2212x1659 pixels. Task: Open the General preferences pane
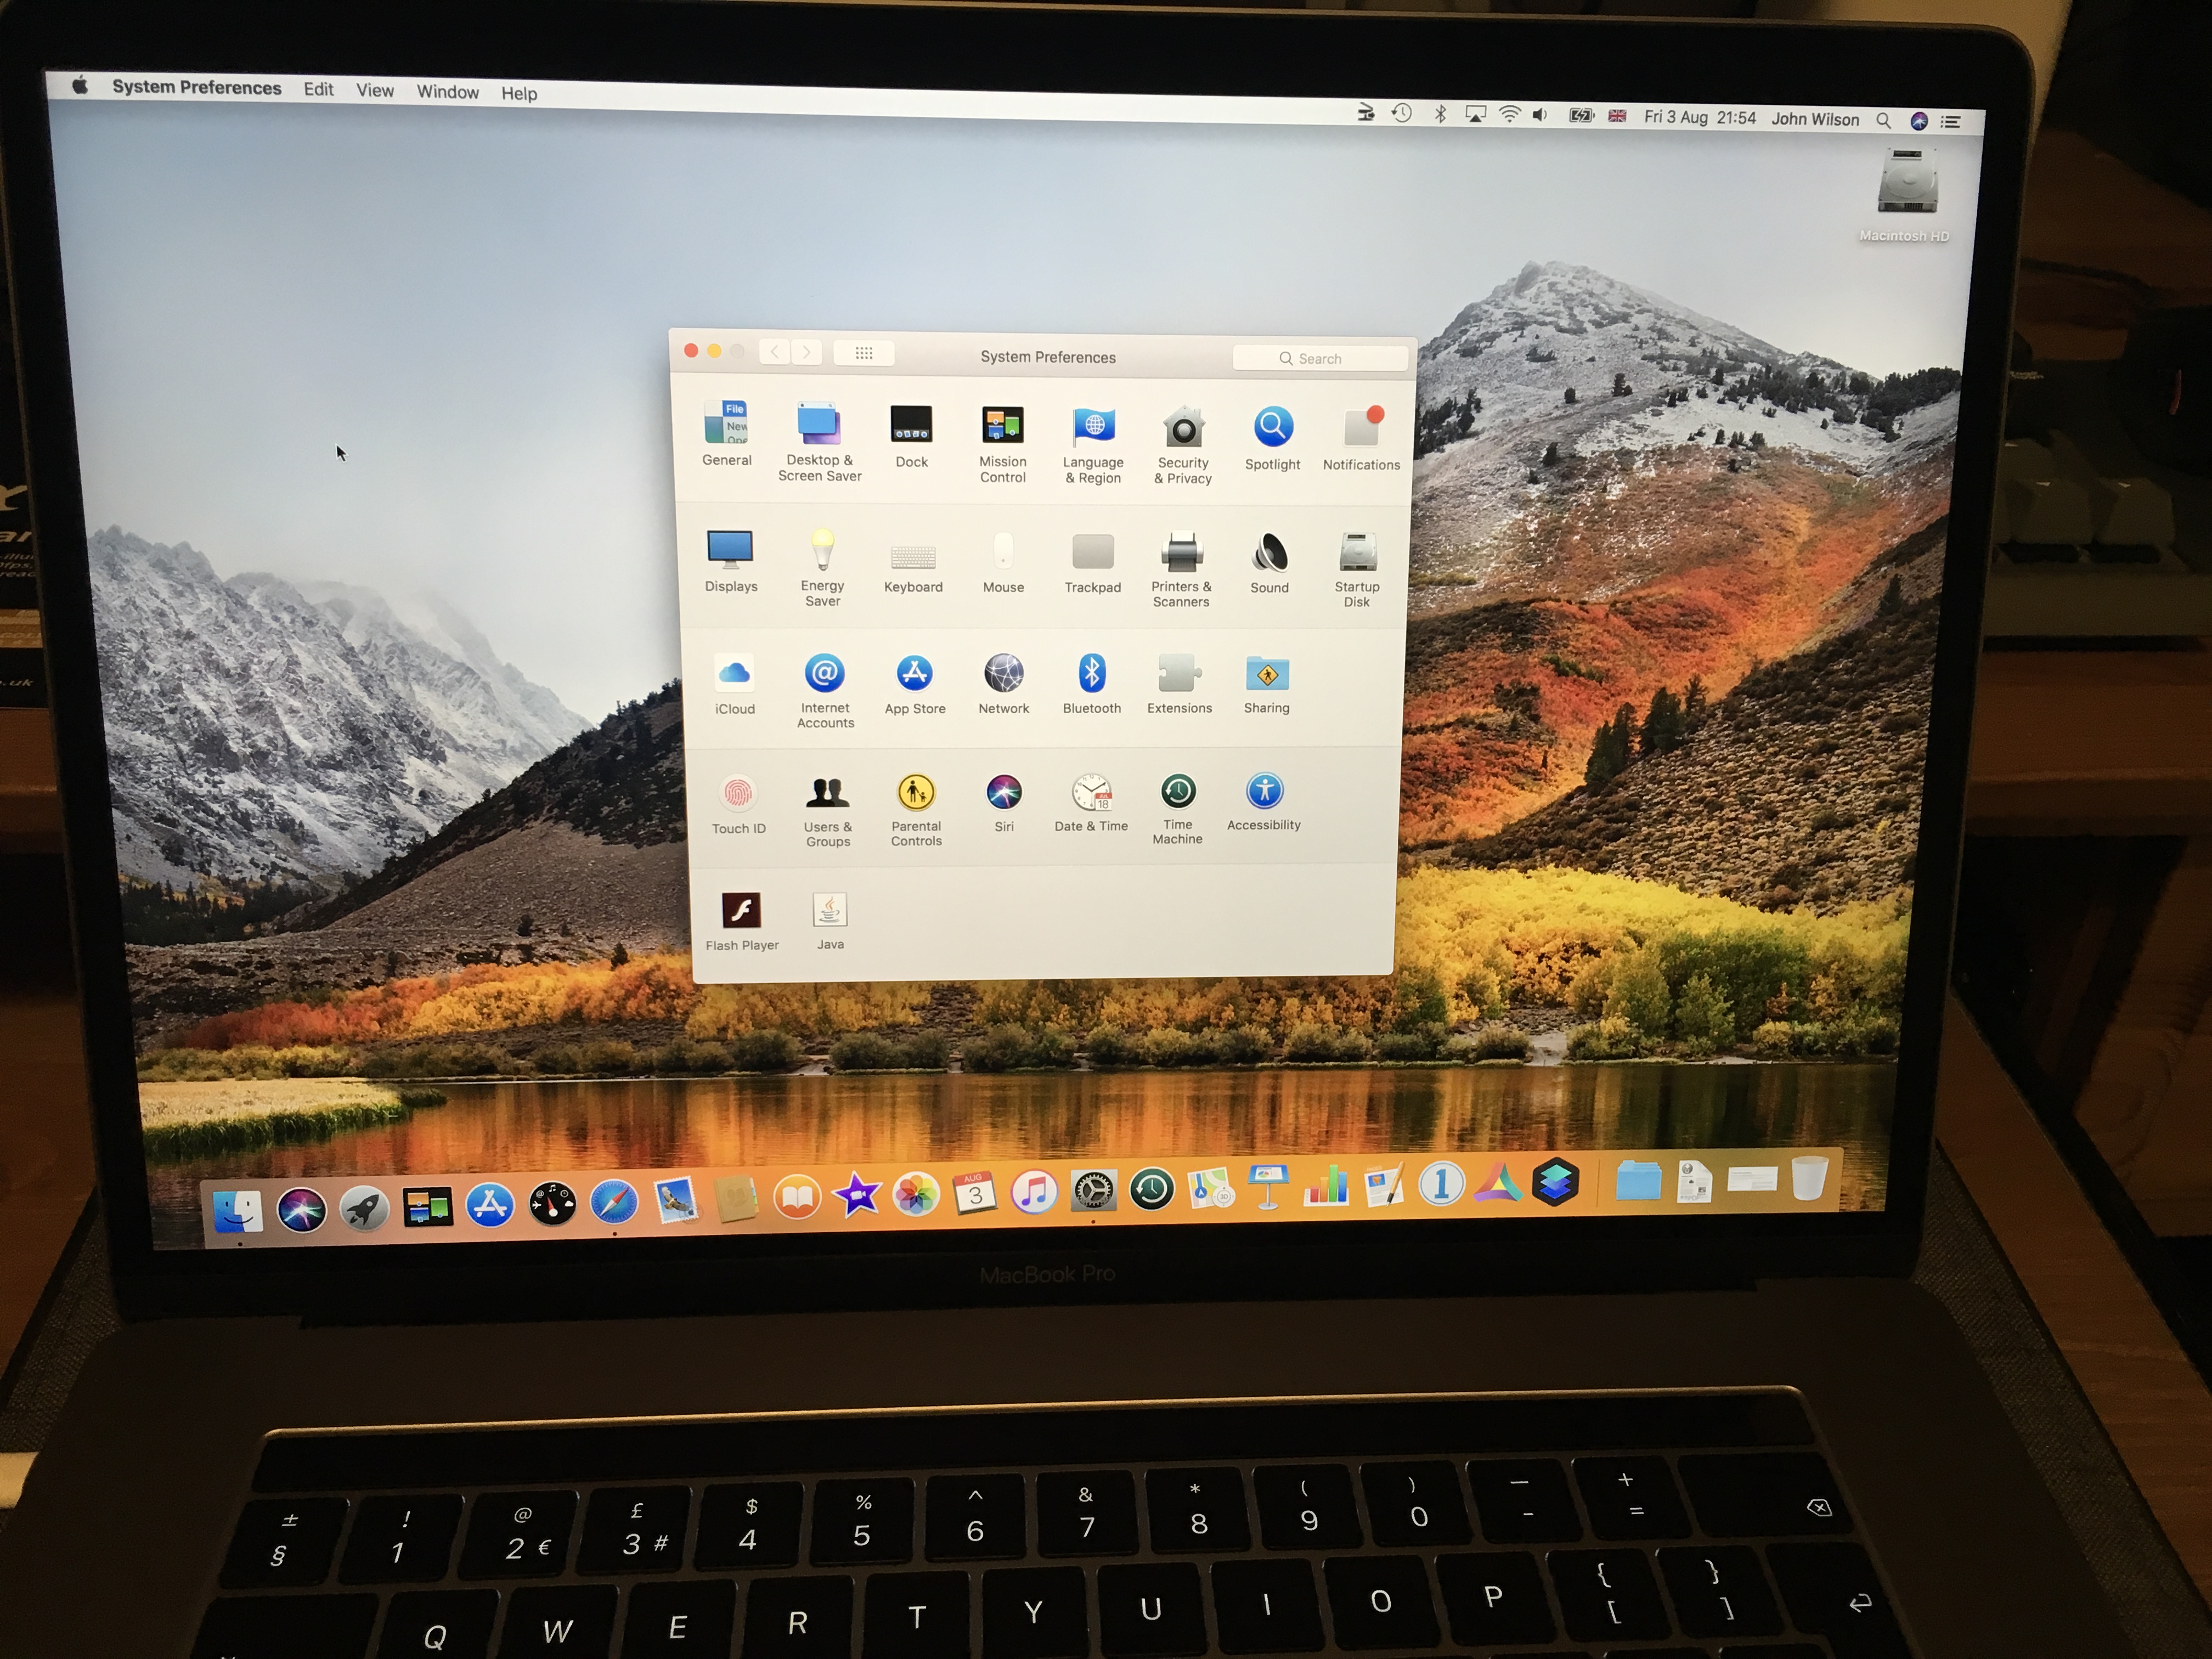[x=727, y=433]
